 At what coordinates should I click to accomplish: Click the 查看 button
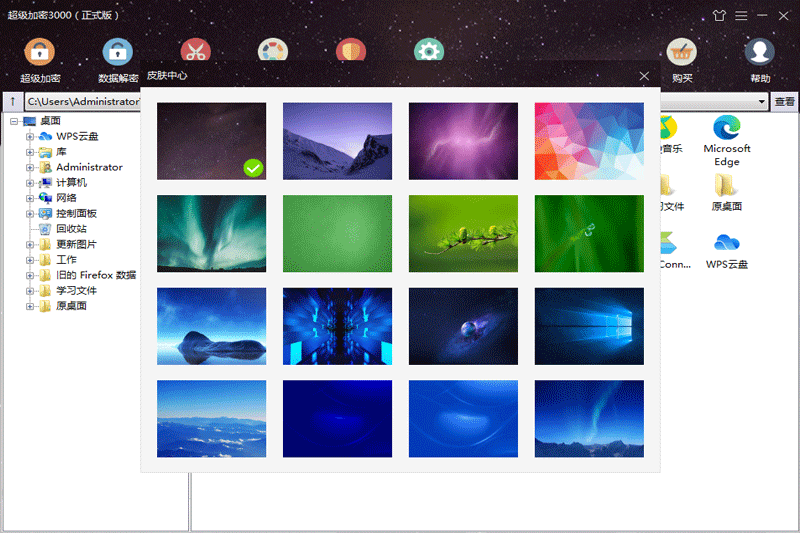coord(785,102)
